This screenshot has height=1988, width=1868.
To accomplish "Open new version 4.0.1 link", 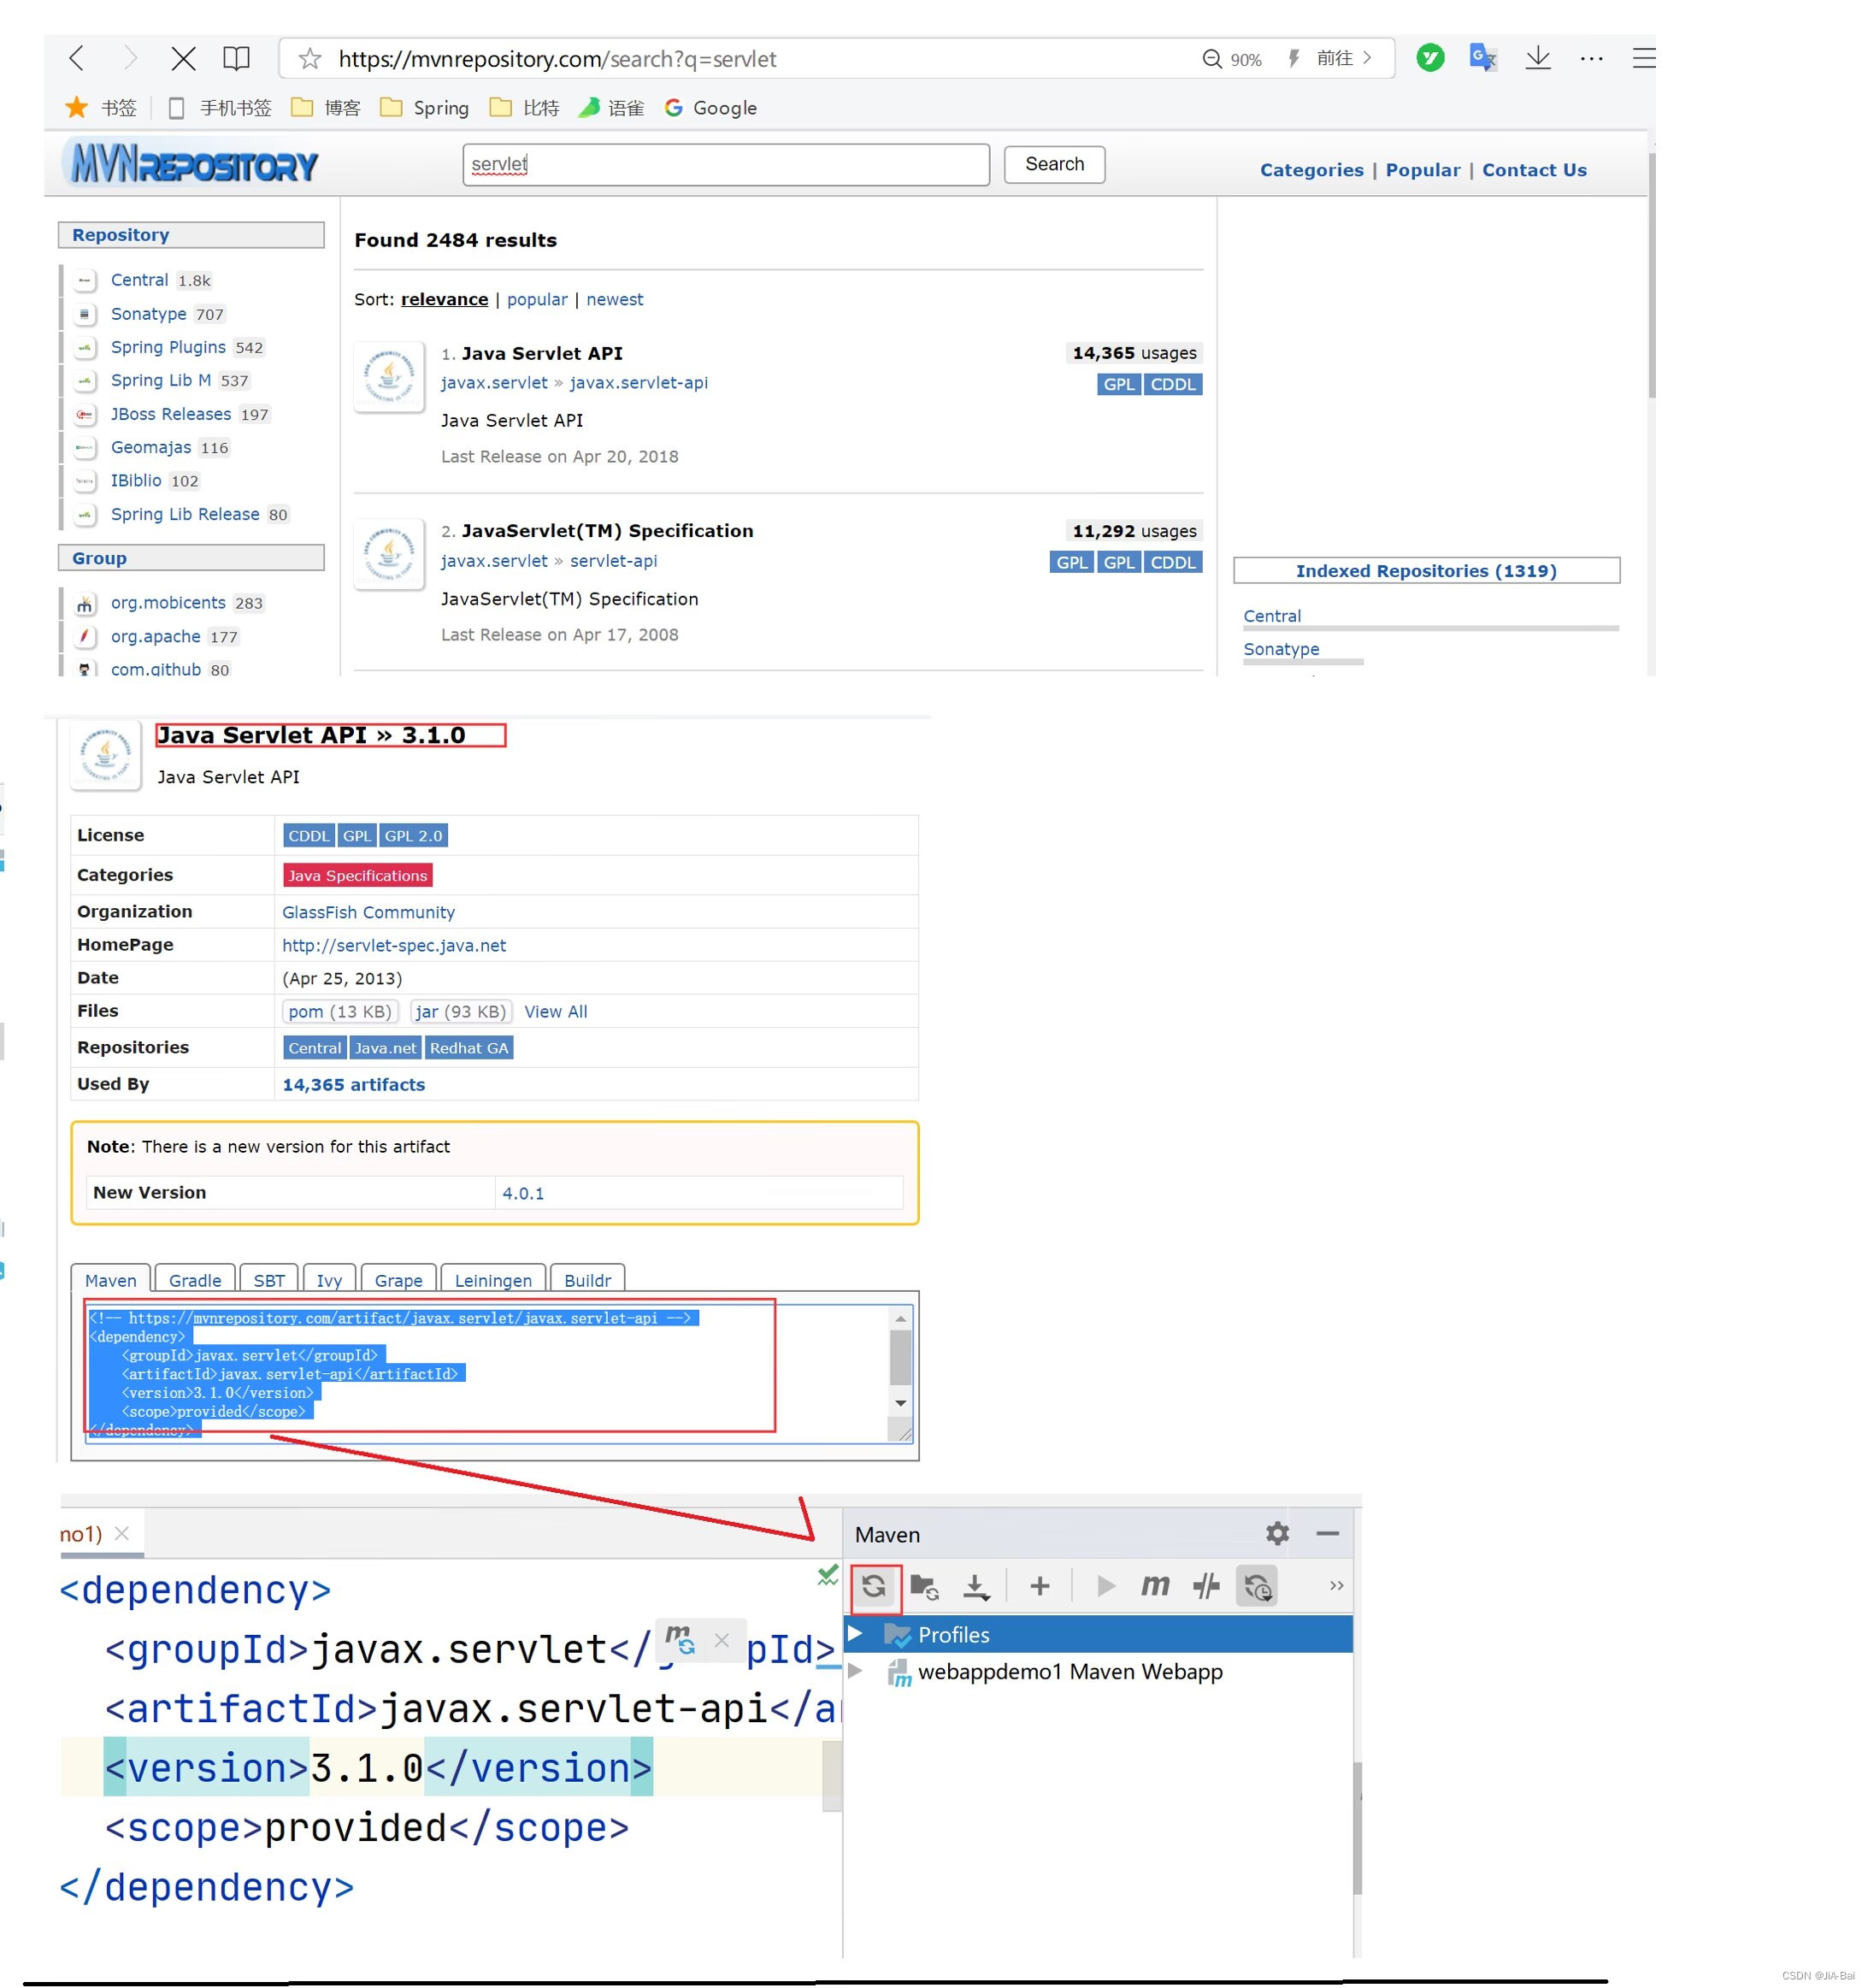I will pyautogui.click(x=523, y=1193).
